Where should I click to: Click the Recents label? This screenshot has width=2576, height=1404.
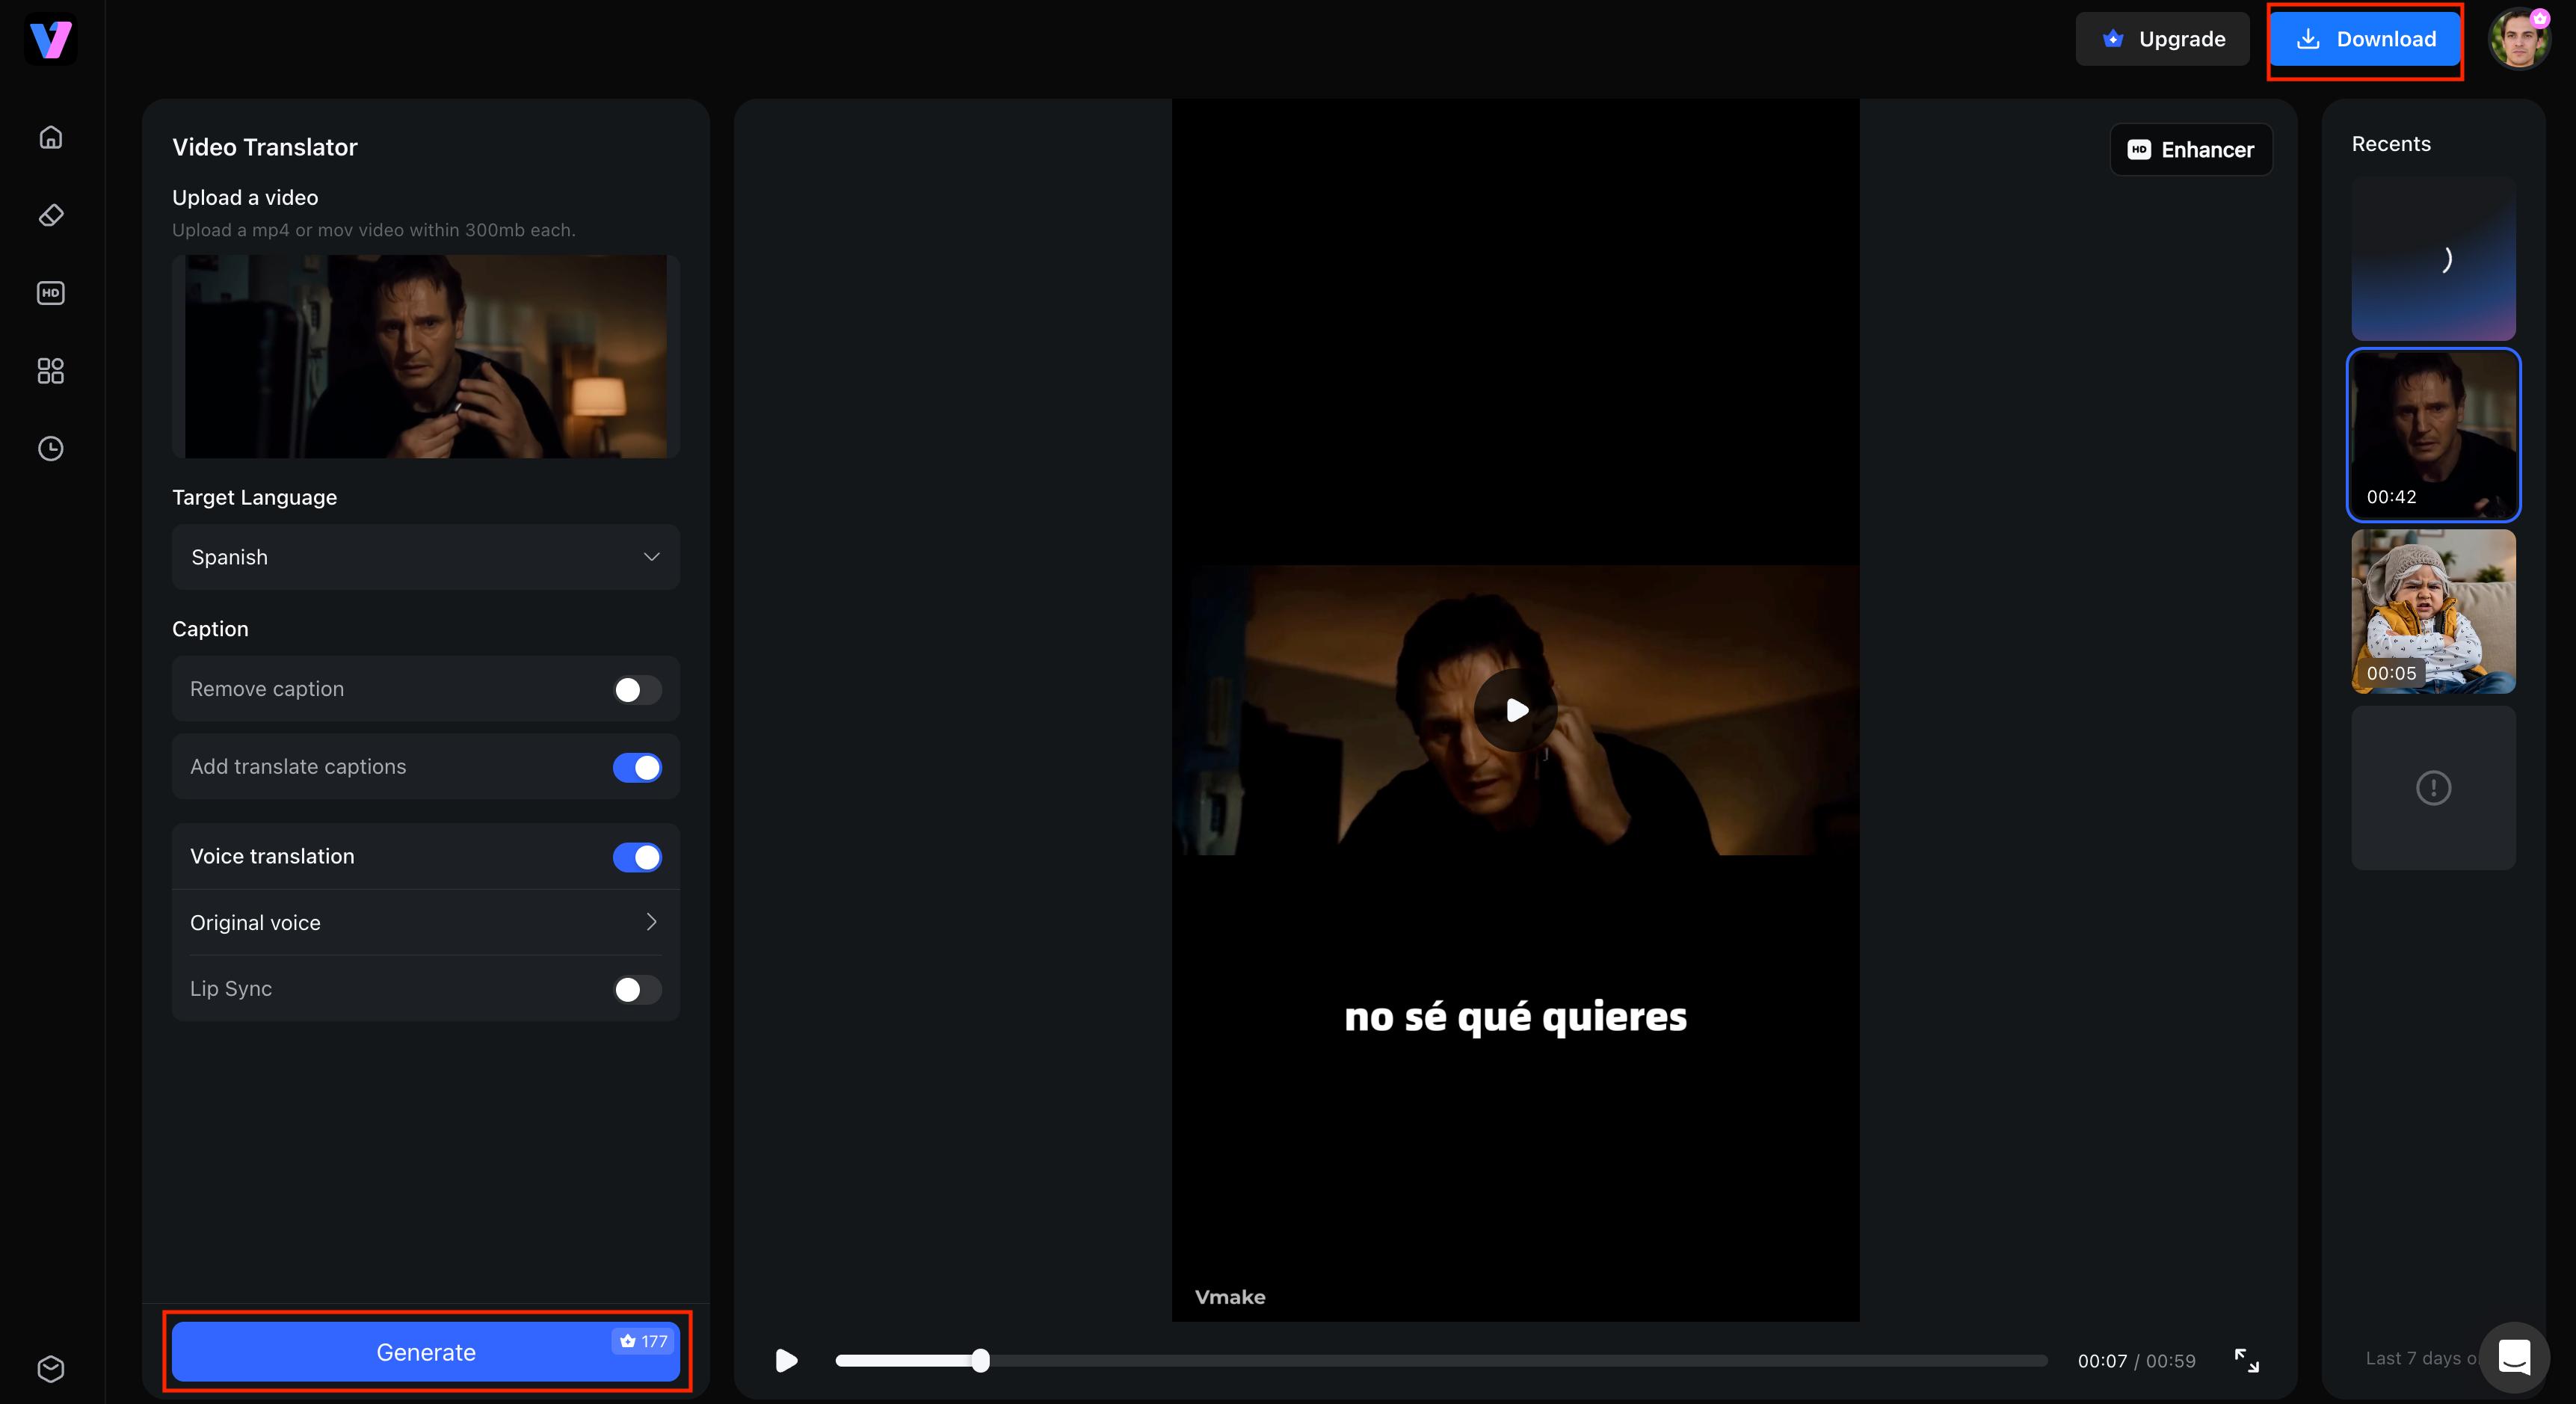click(x=2391, y=144)
